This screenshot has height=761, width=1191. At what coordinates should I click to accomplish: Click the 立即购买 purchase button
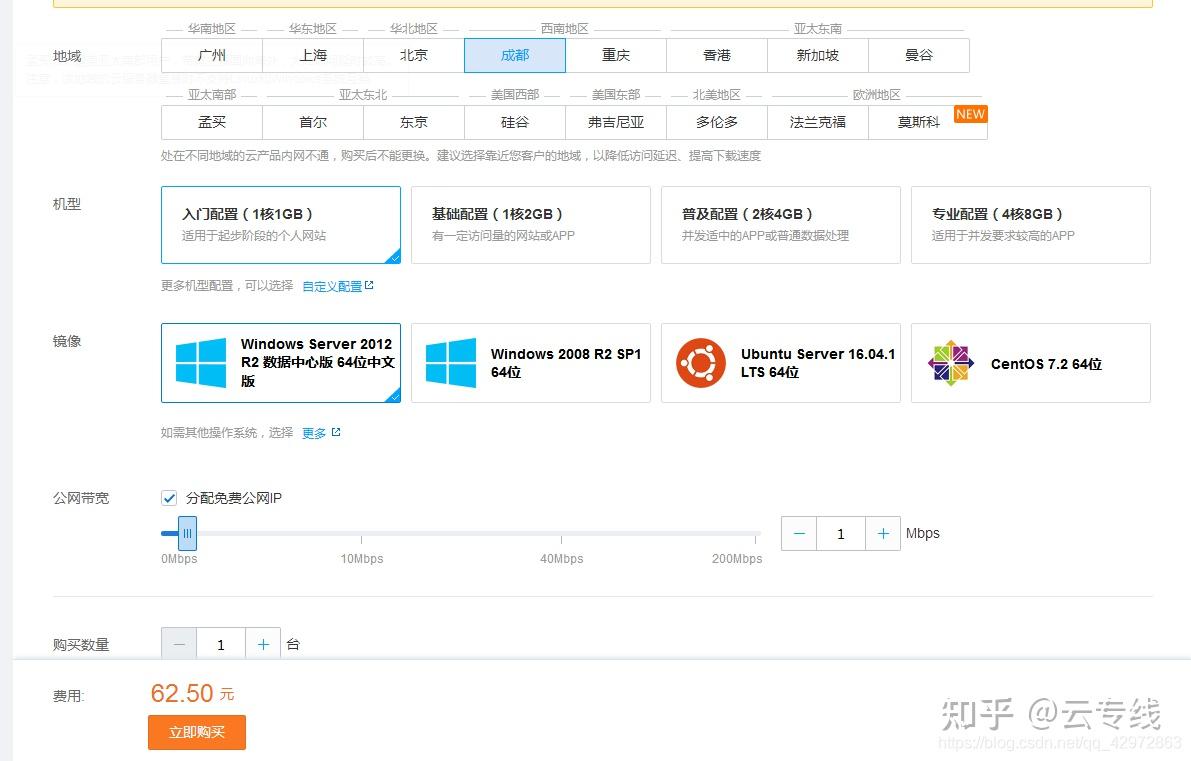(196, 732)
